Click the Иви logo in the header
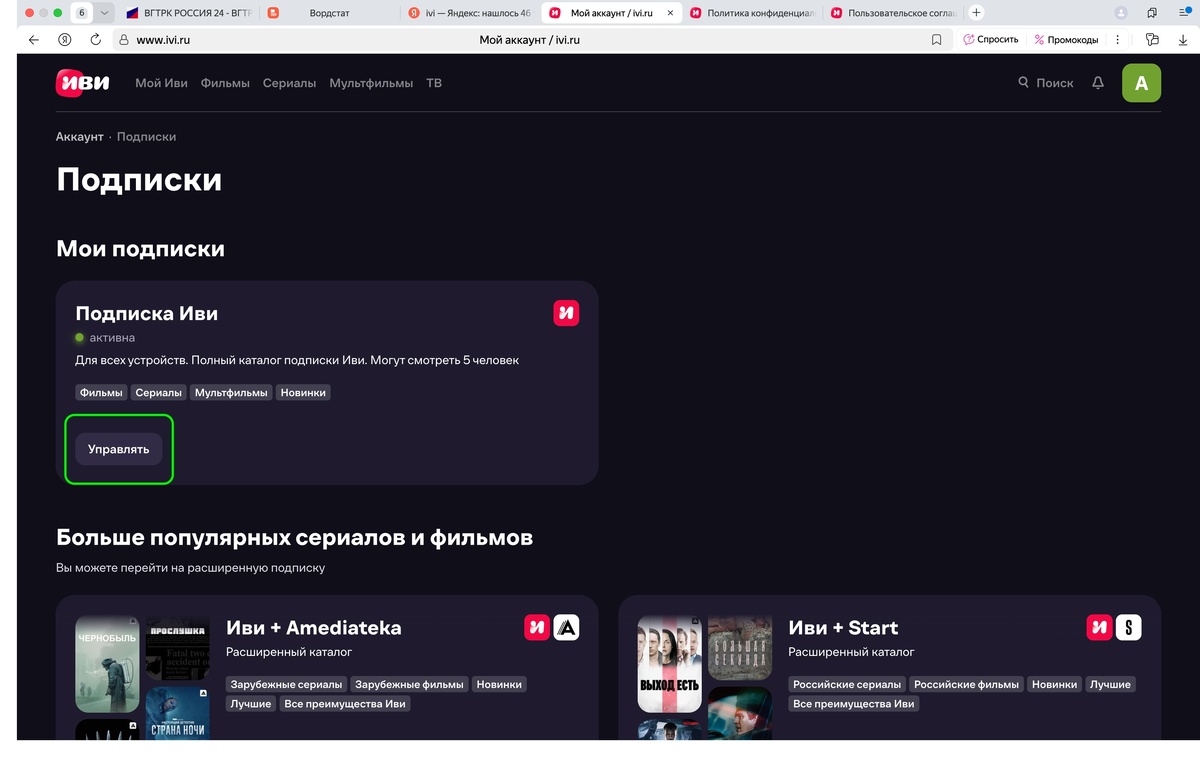Image resolution: width=1200 pixels, height=760 pixels. 80,83
